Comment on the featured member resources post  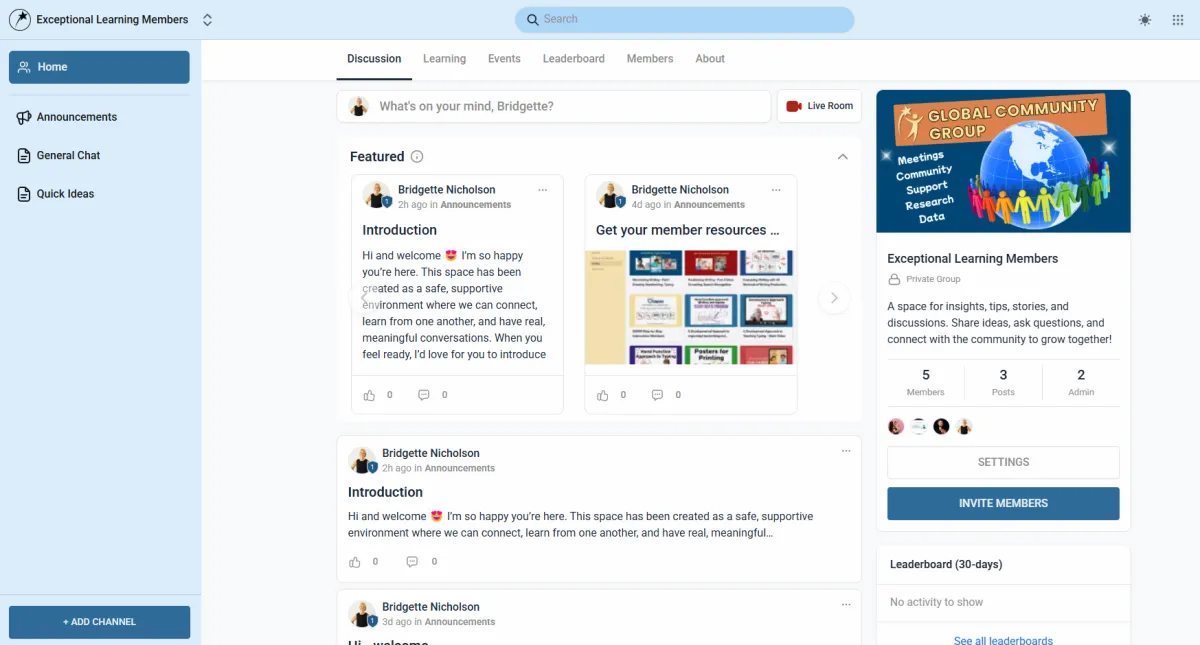click(x=657, y=395)
